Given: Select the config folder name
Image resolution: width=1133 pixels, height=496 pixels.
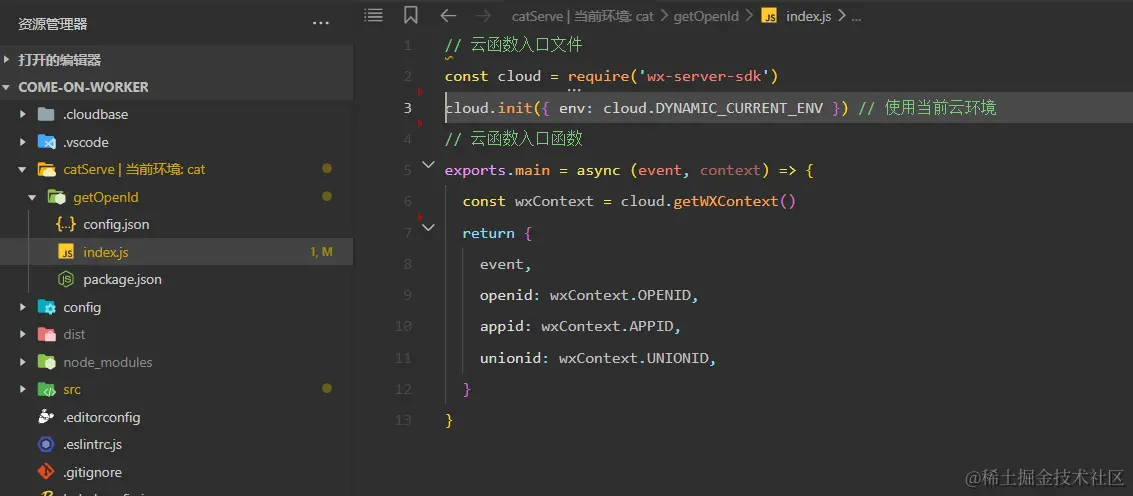Looking at the screenshot, I should click(82, 307).
